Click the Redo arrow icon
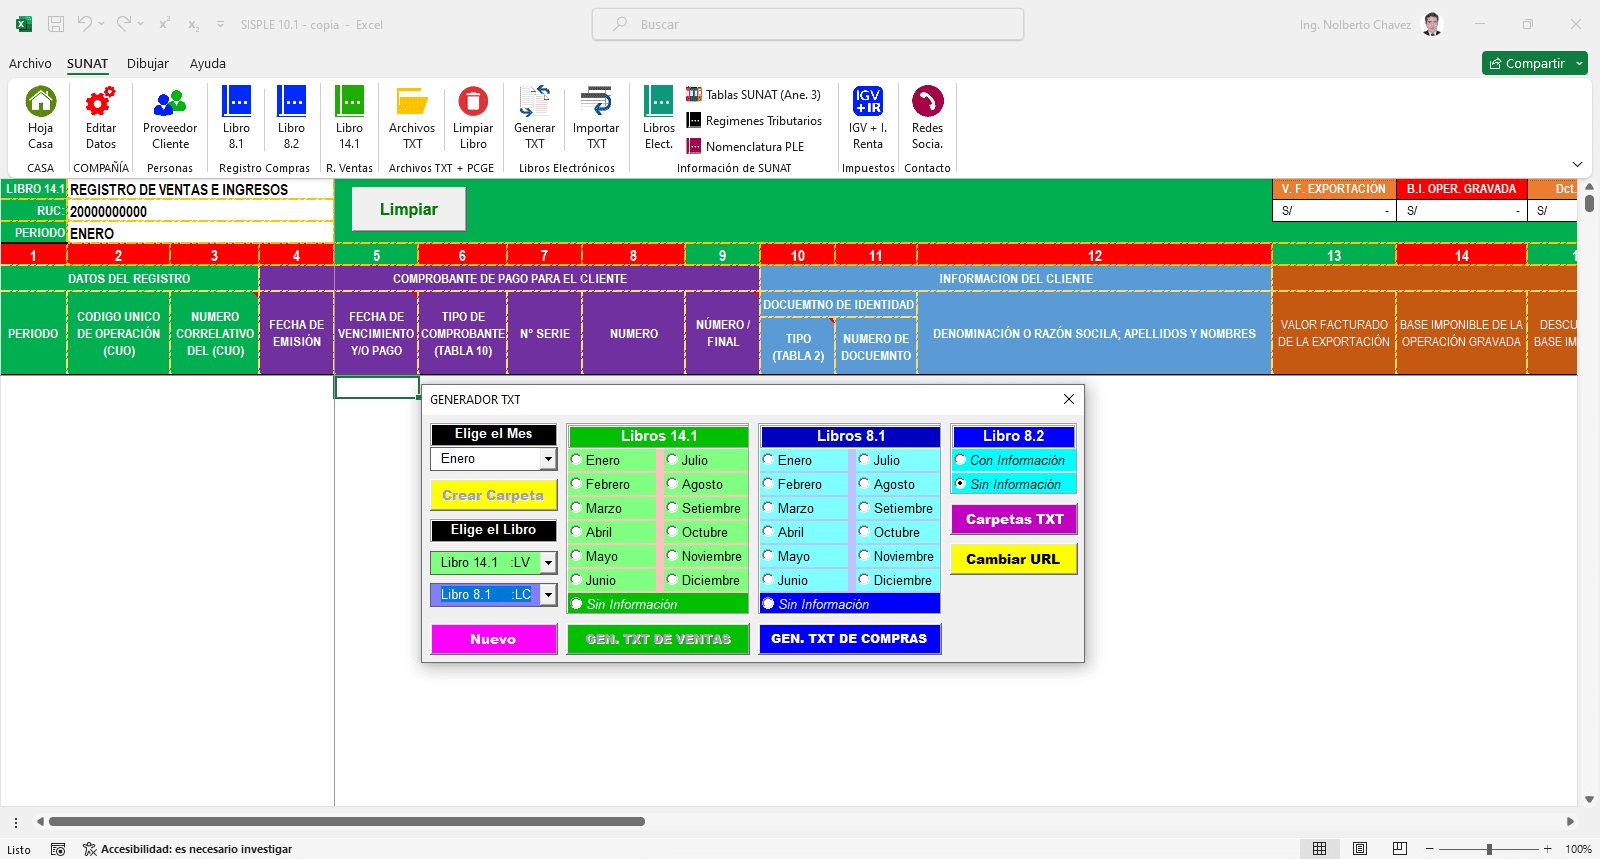Screen dimensions: 1600x859 click(x=123, y=23)
